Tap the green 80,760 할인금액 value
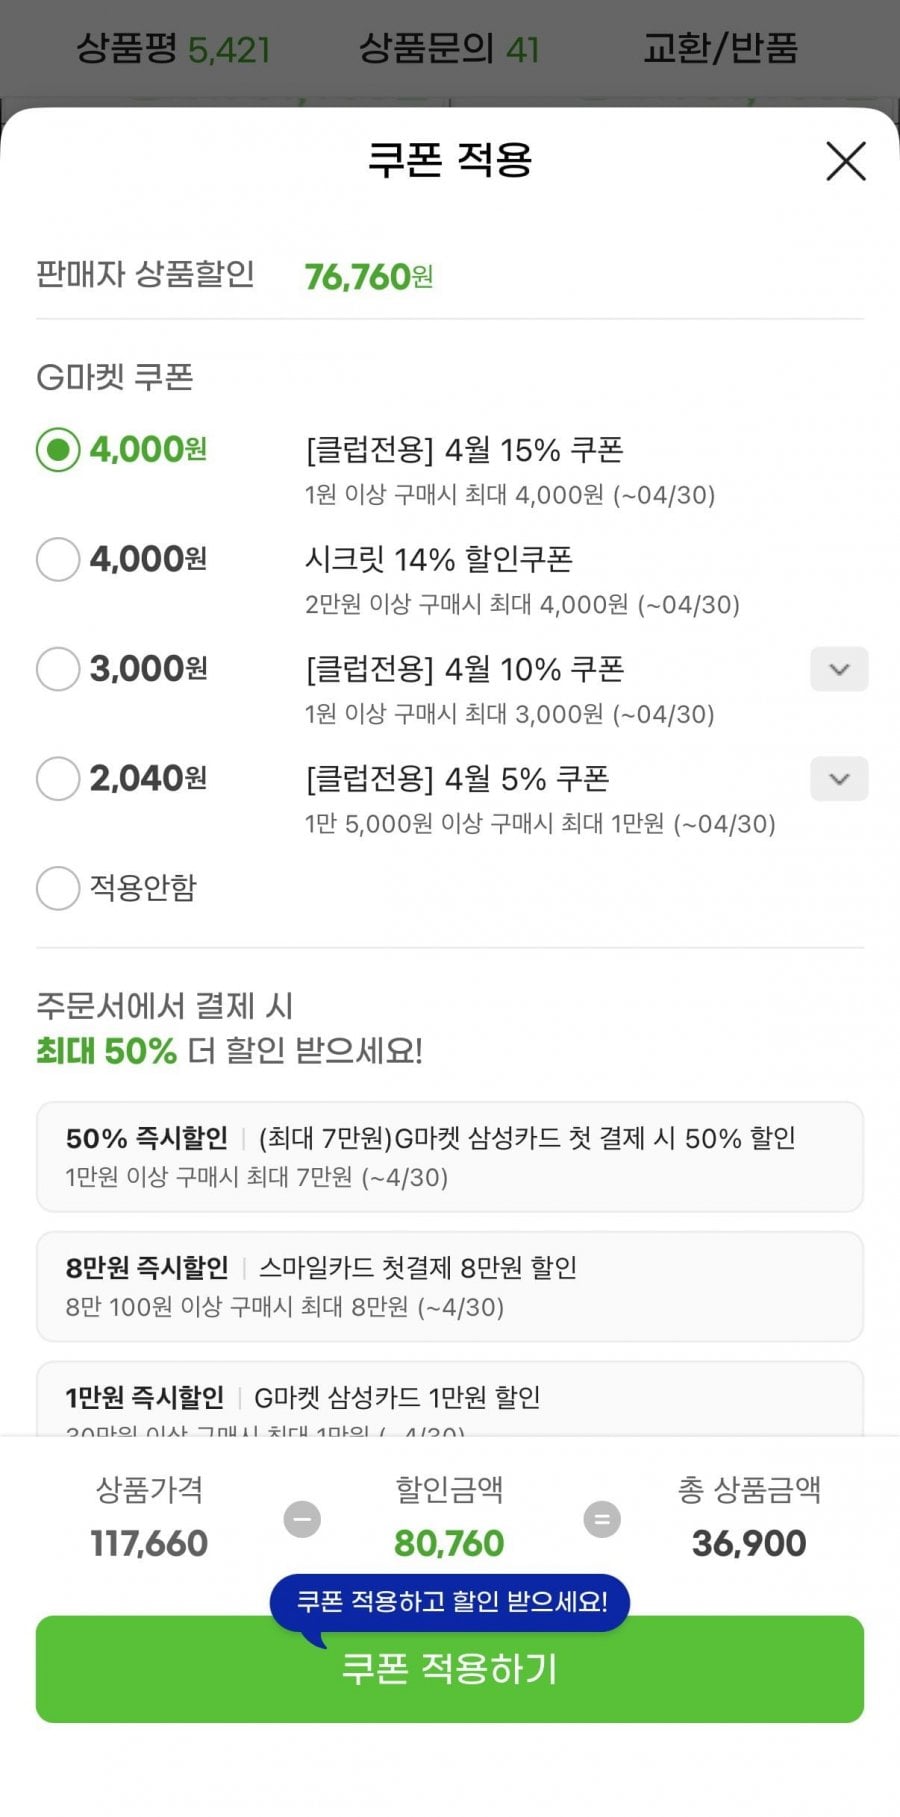 pyautogui.click(x=449, y=1543)
